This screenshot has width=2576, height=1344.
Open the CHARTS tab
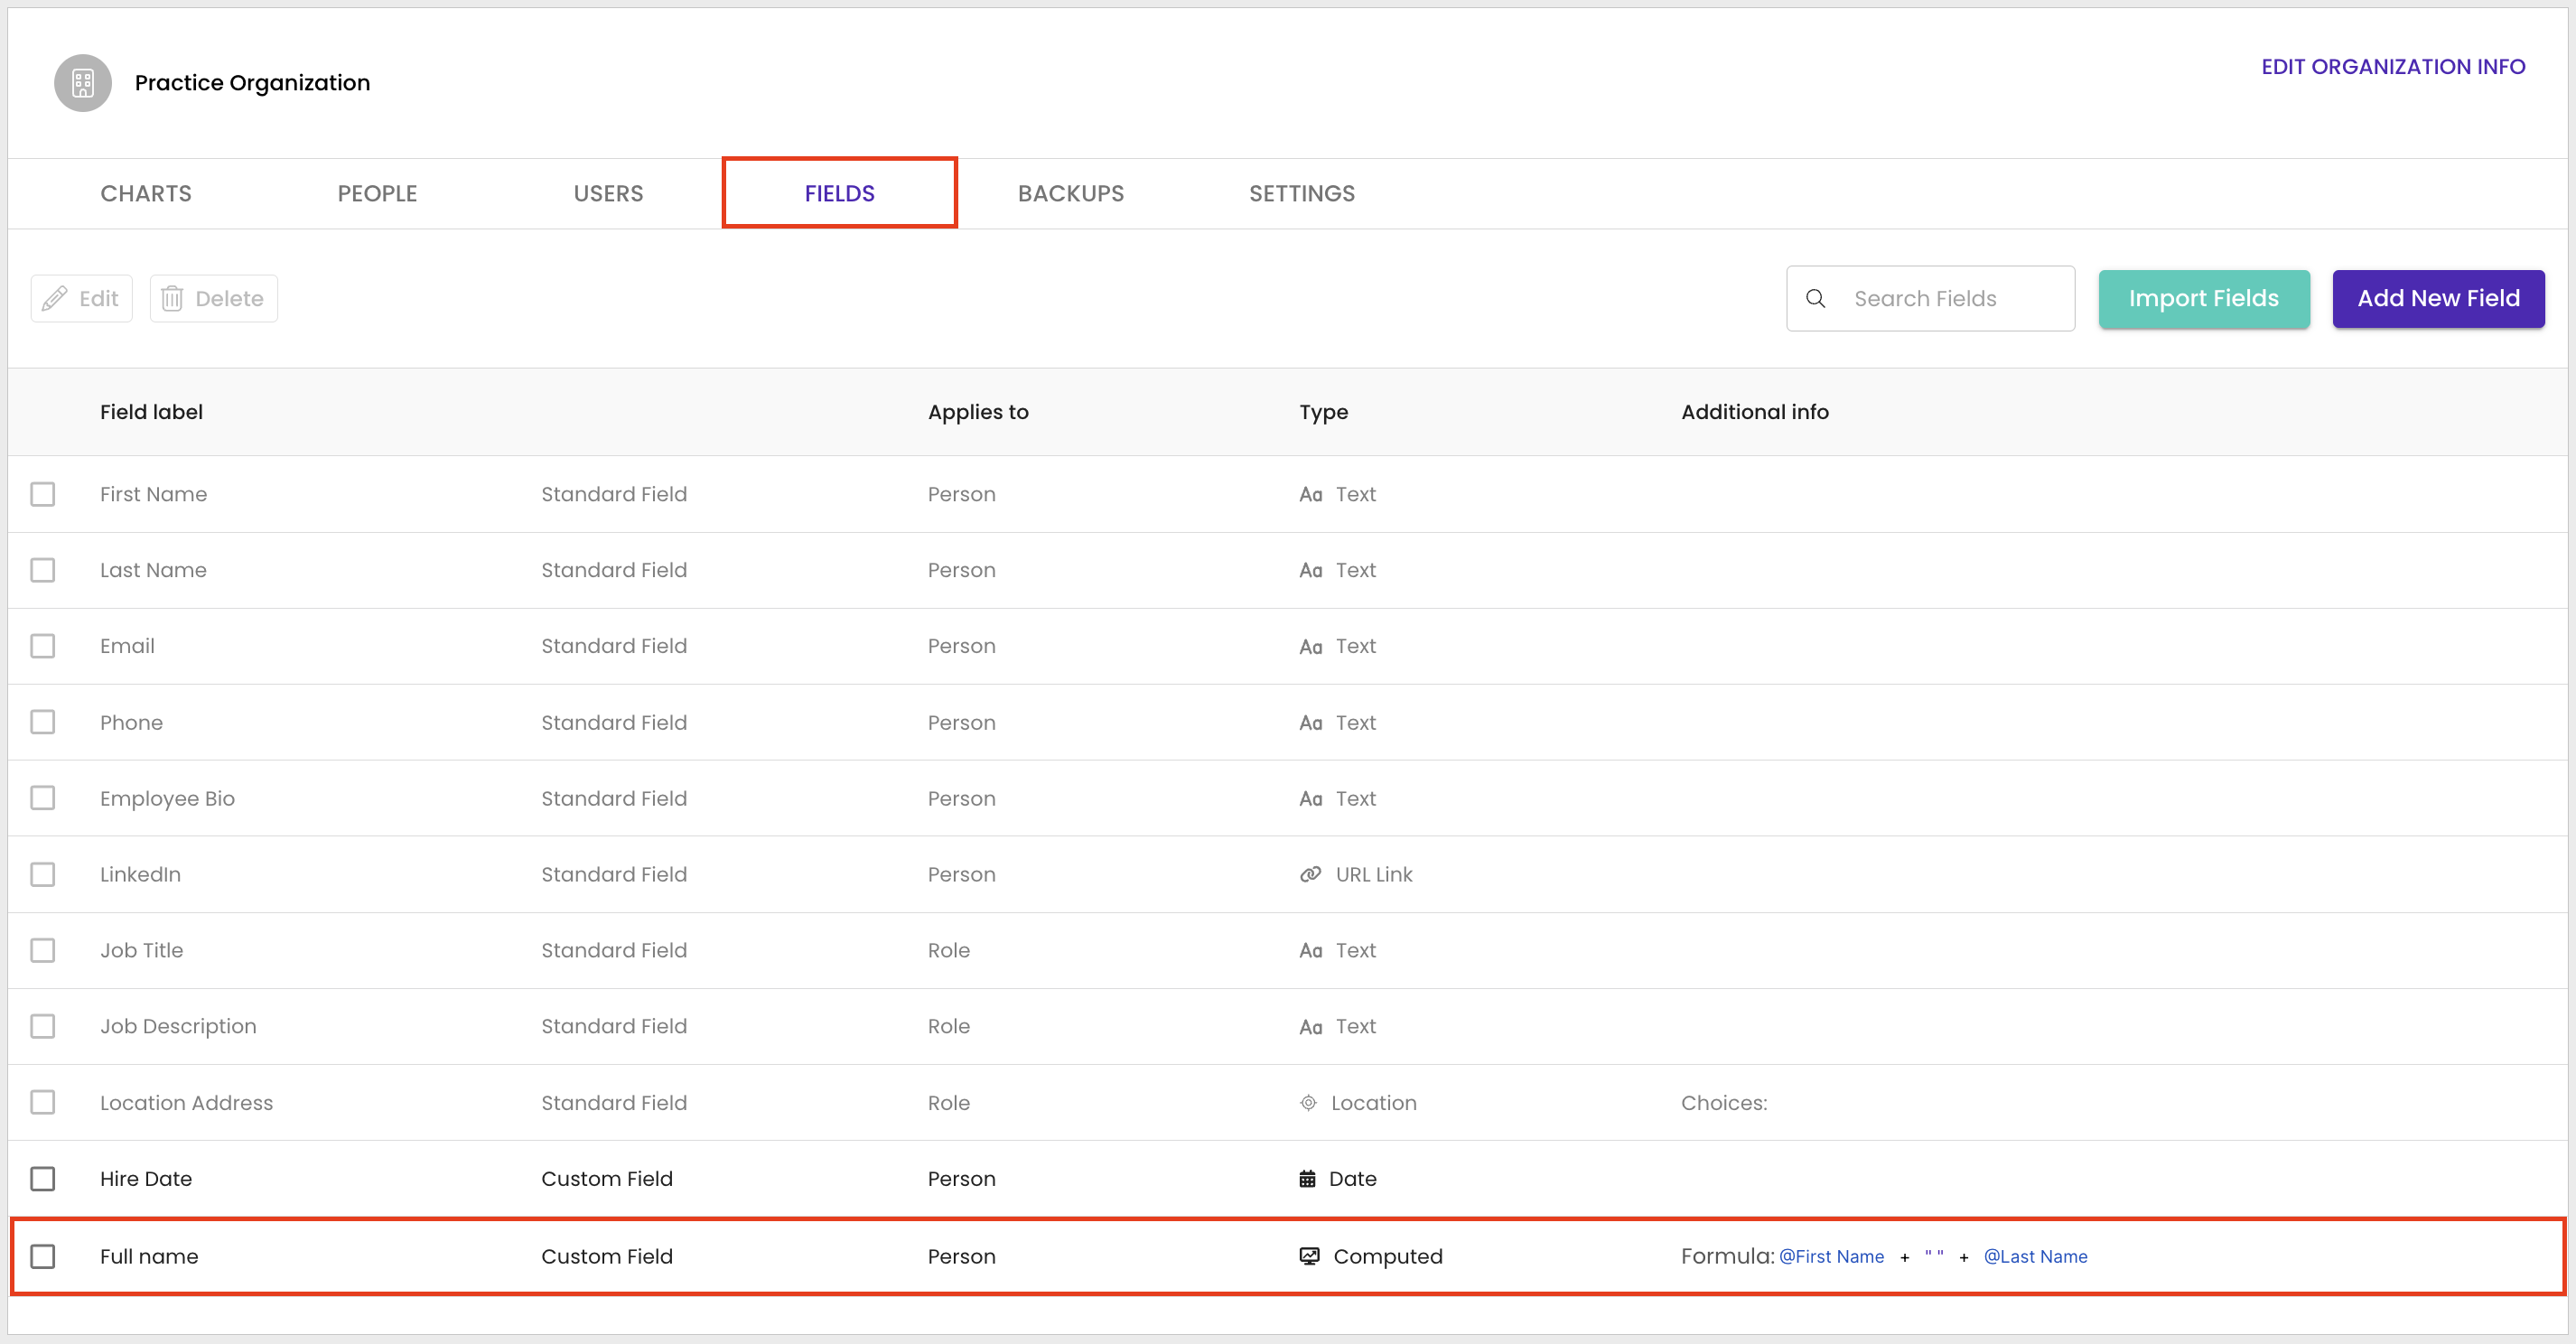[x=146, y=193]
